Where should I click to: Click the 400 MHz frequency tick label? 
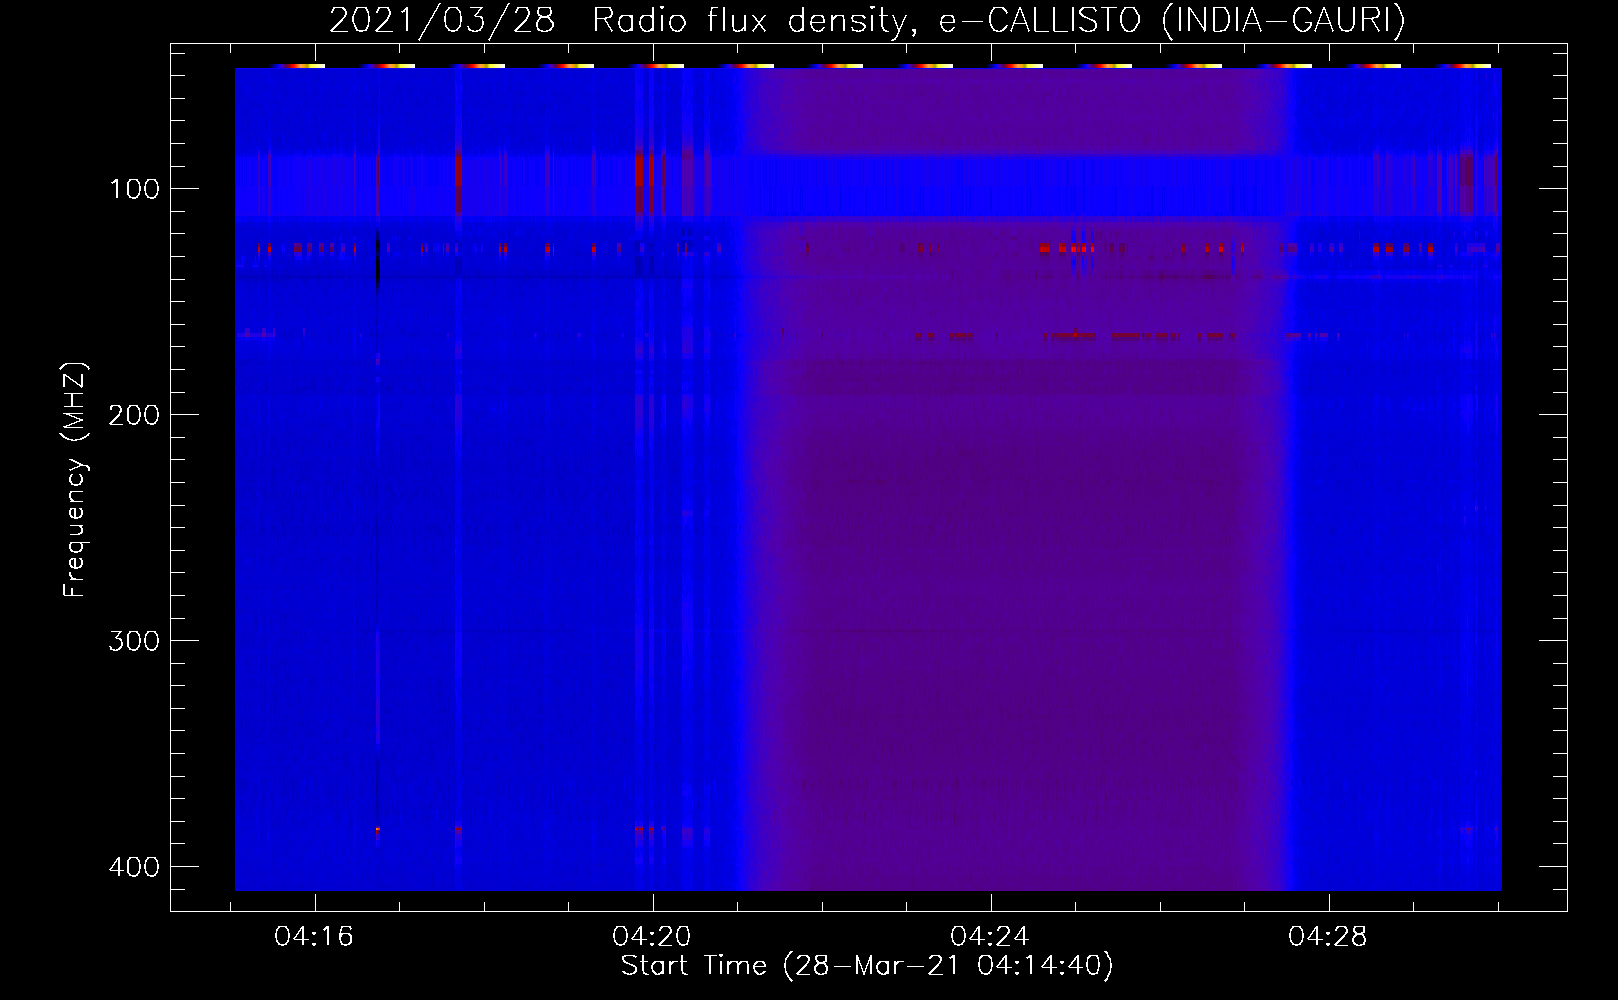pyautogui.click(x=133, y=867)
